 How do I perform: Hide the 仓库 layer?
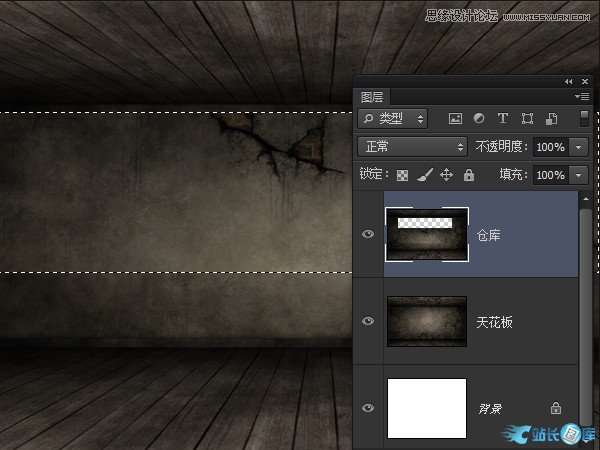(x=368, y=234)
